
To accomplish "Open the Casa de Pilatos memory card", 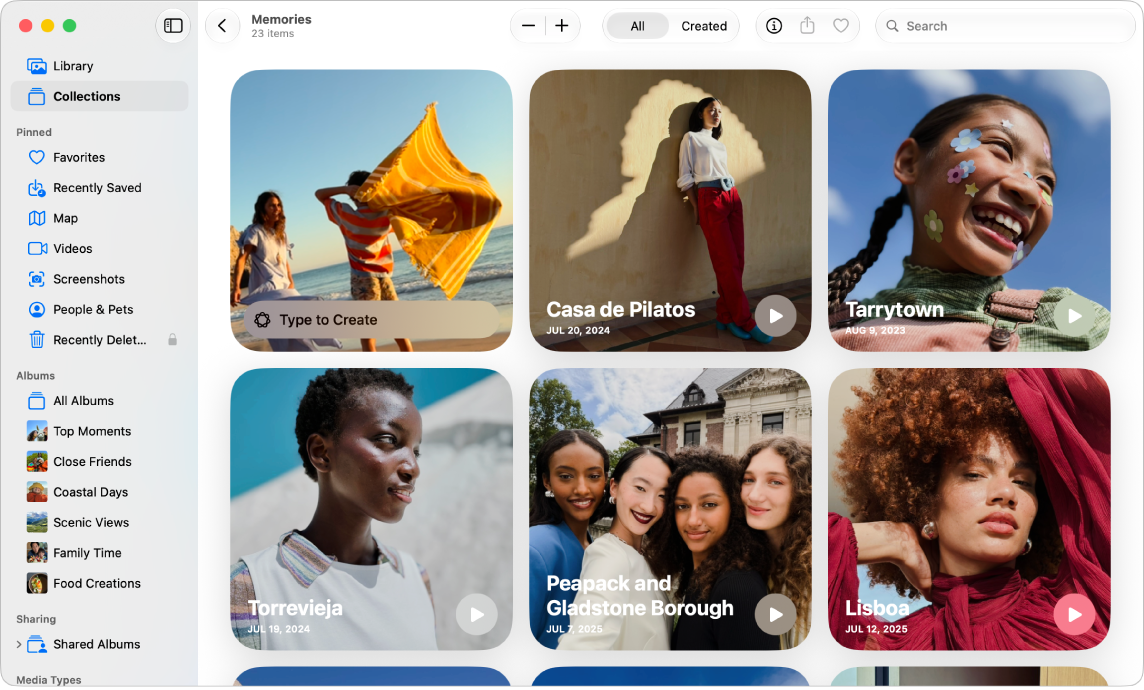I will pyautogui.click(x=670, y=210).
